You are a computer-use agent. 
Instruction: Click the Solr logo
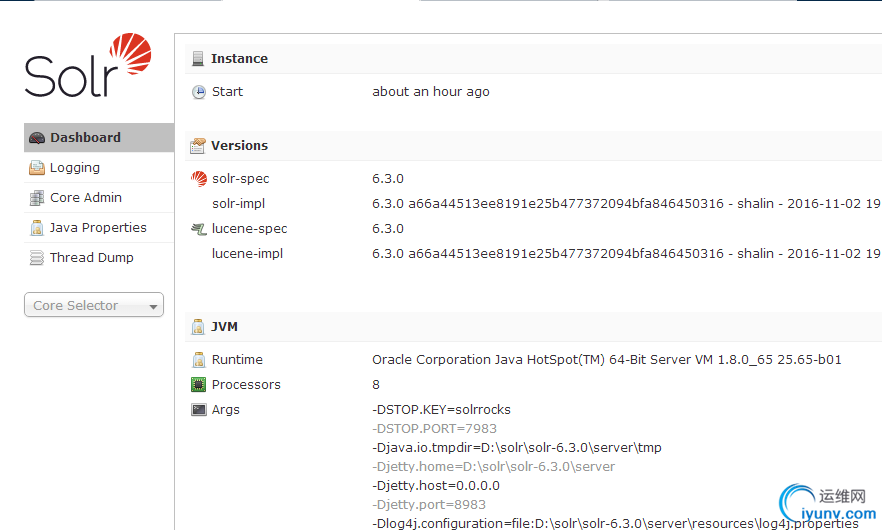[88, 65]
